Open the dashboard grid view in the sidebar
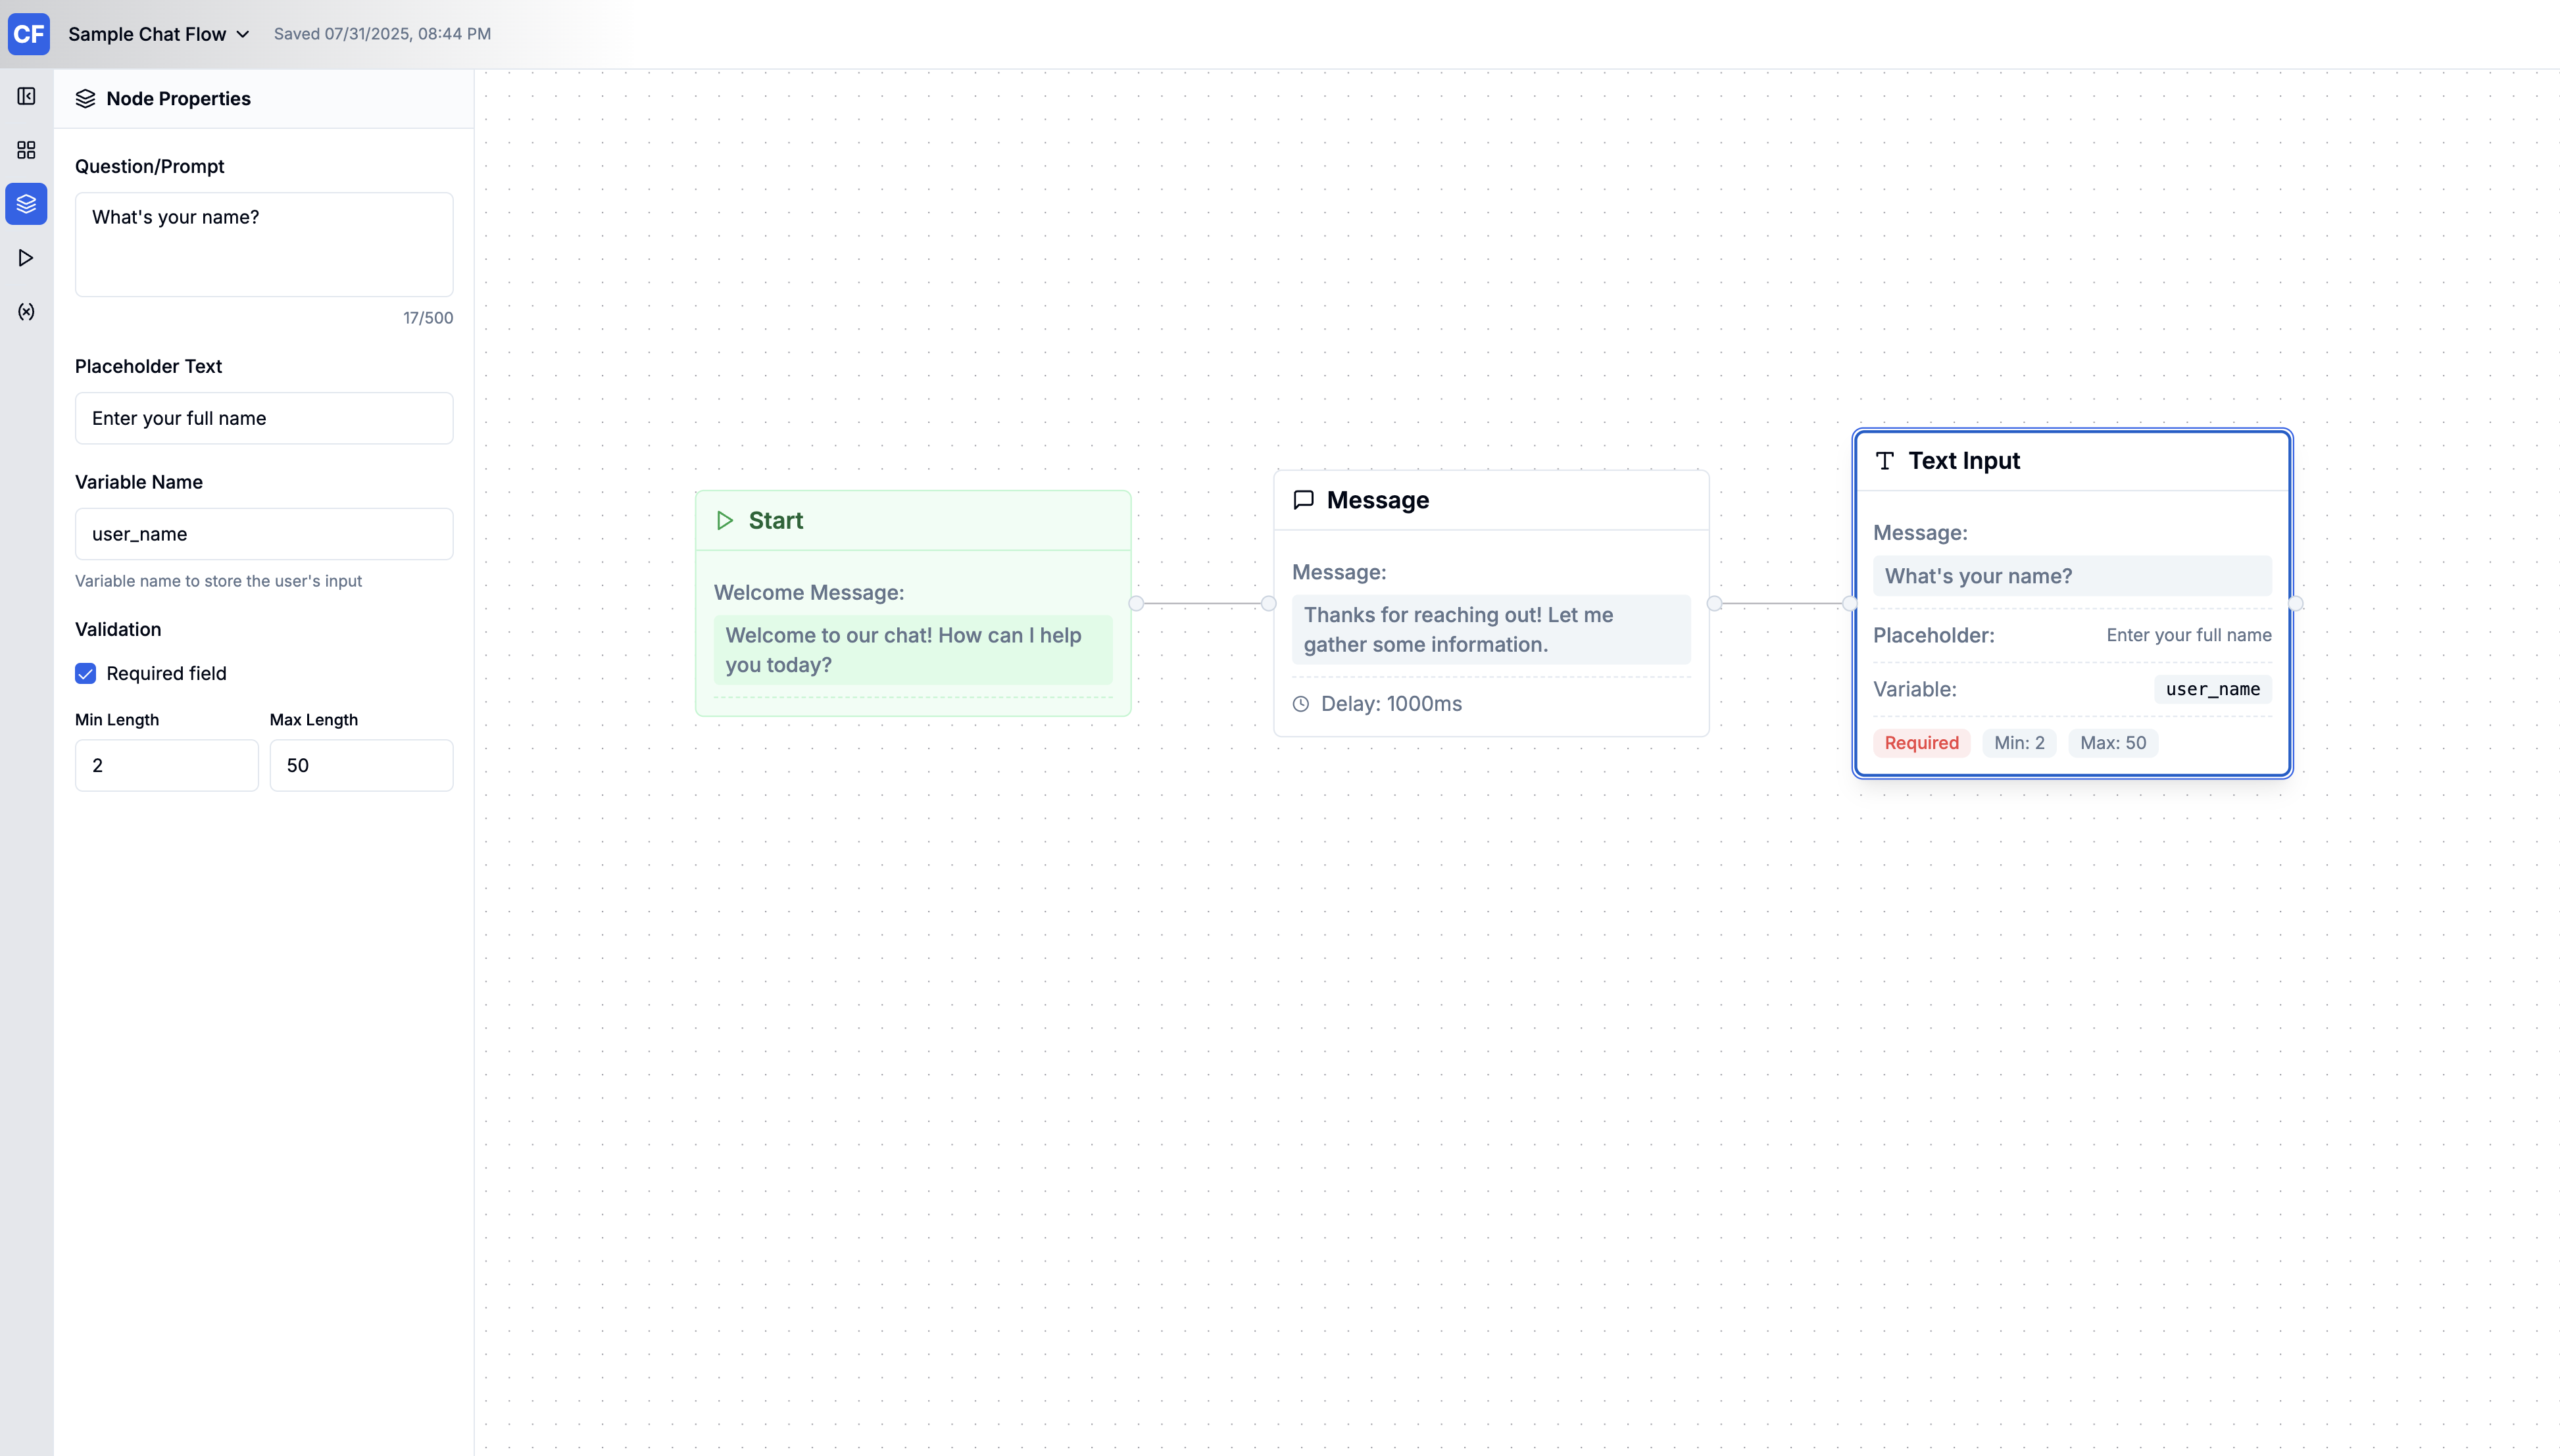The height and width of the screenshot is (1456, 2560). [25, 150]
